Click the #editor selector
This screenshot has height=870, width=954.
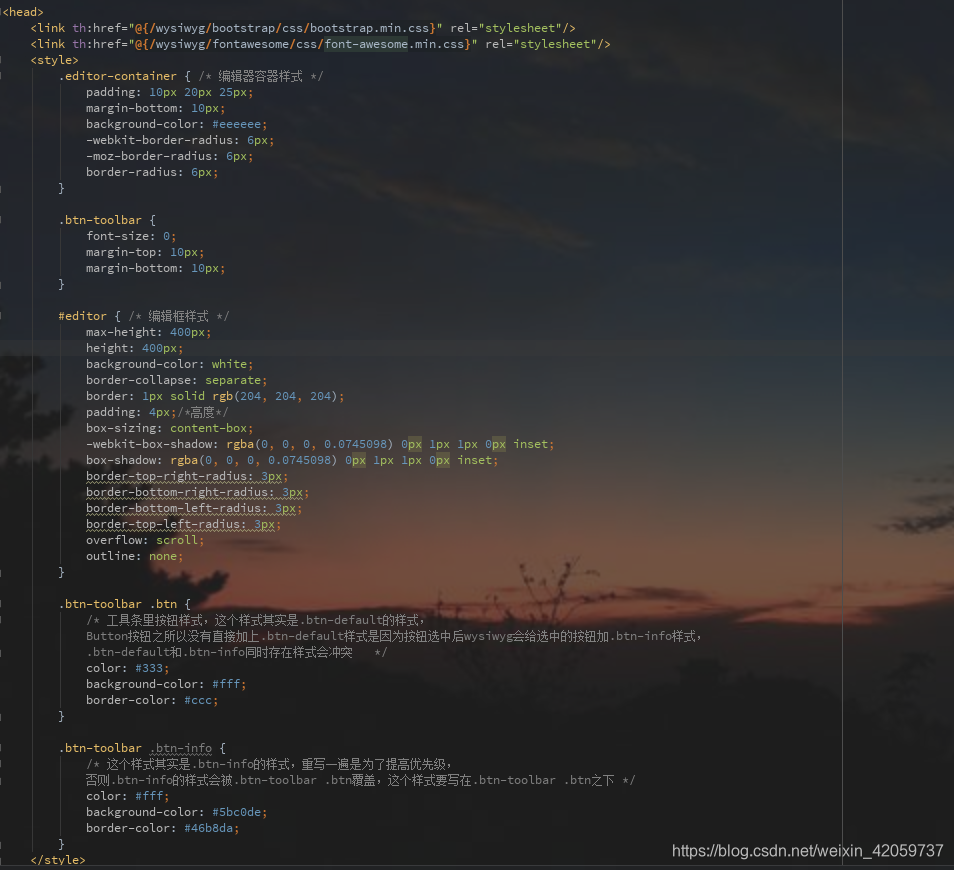(82, 316)
